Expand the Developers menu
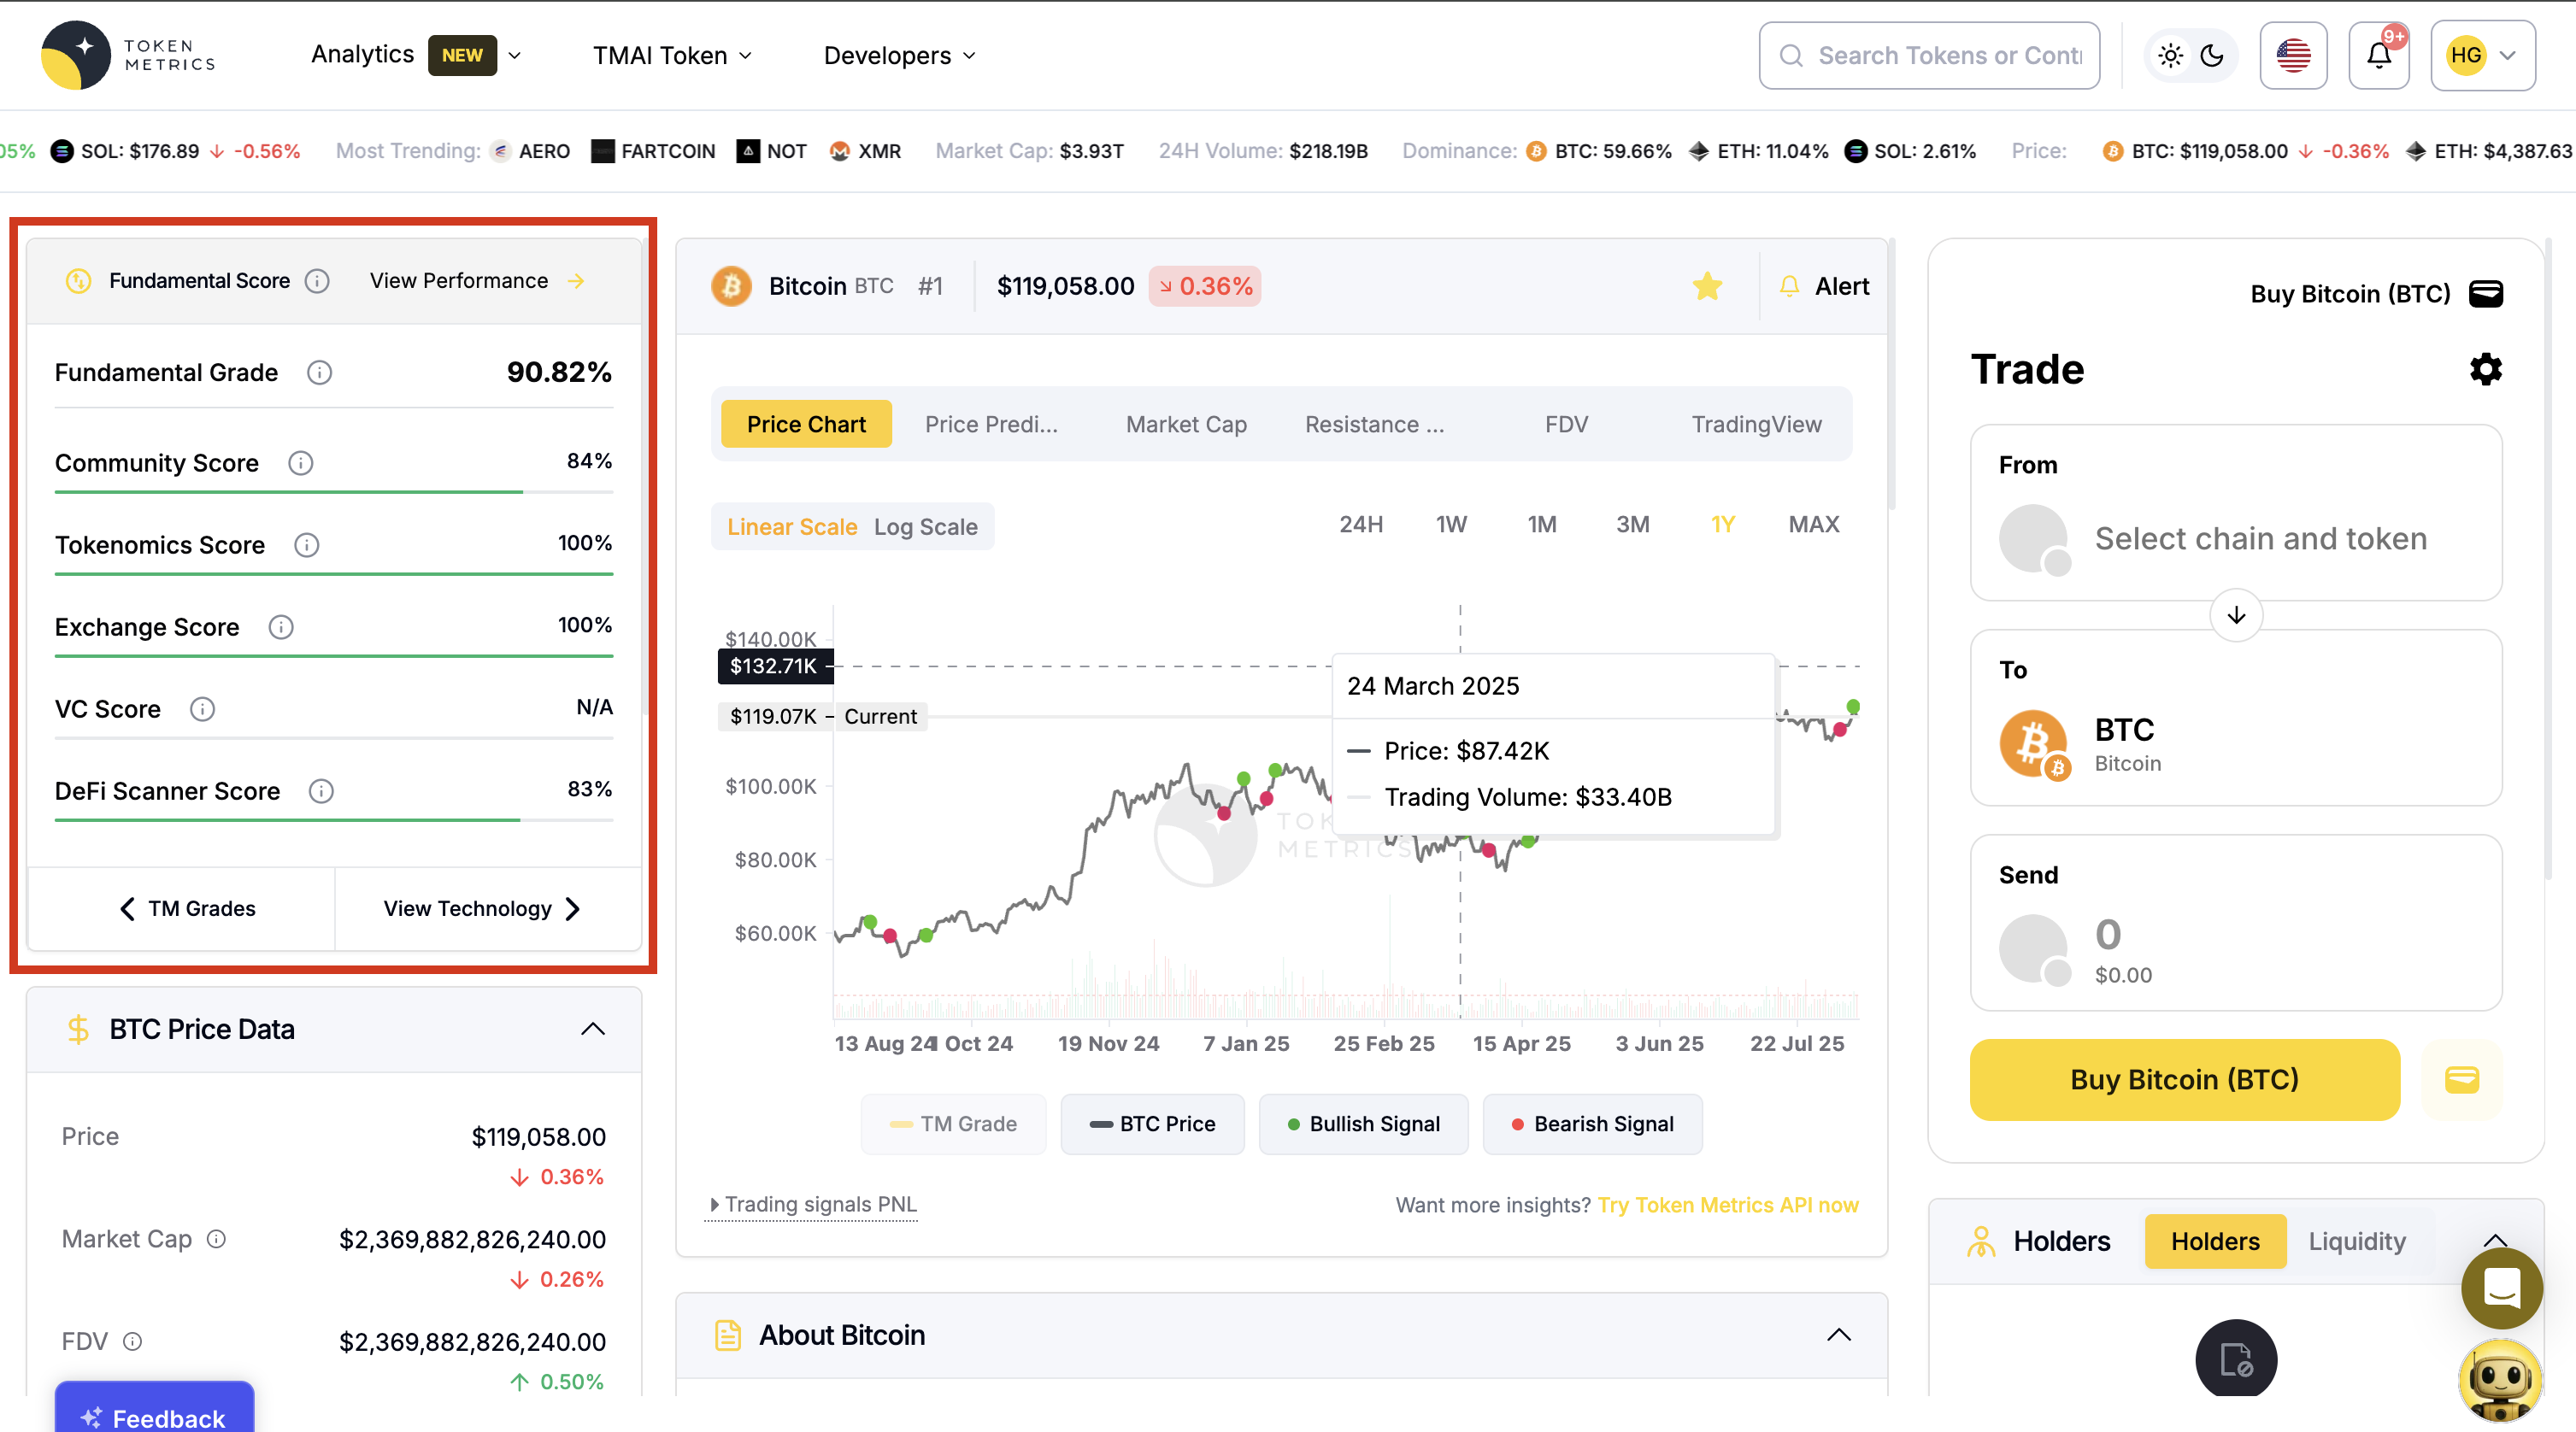 coord(899,55)
